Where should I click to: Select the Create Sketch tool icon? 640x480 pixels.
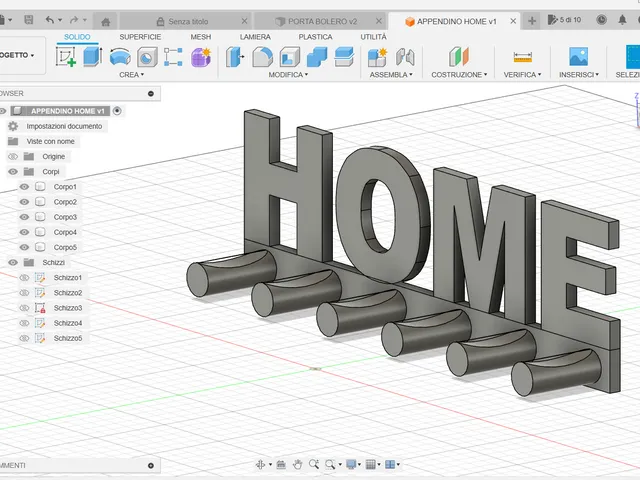[66, 57]
